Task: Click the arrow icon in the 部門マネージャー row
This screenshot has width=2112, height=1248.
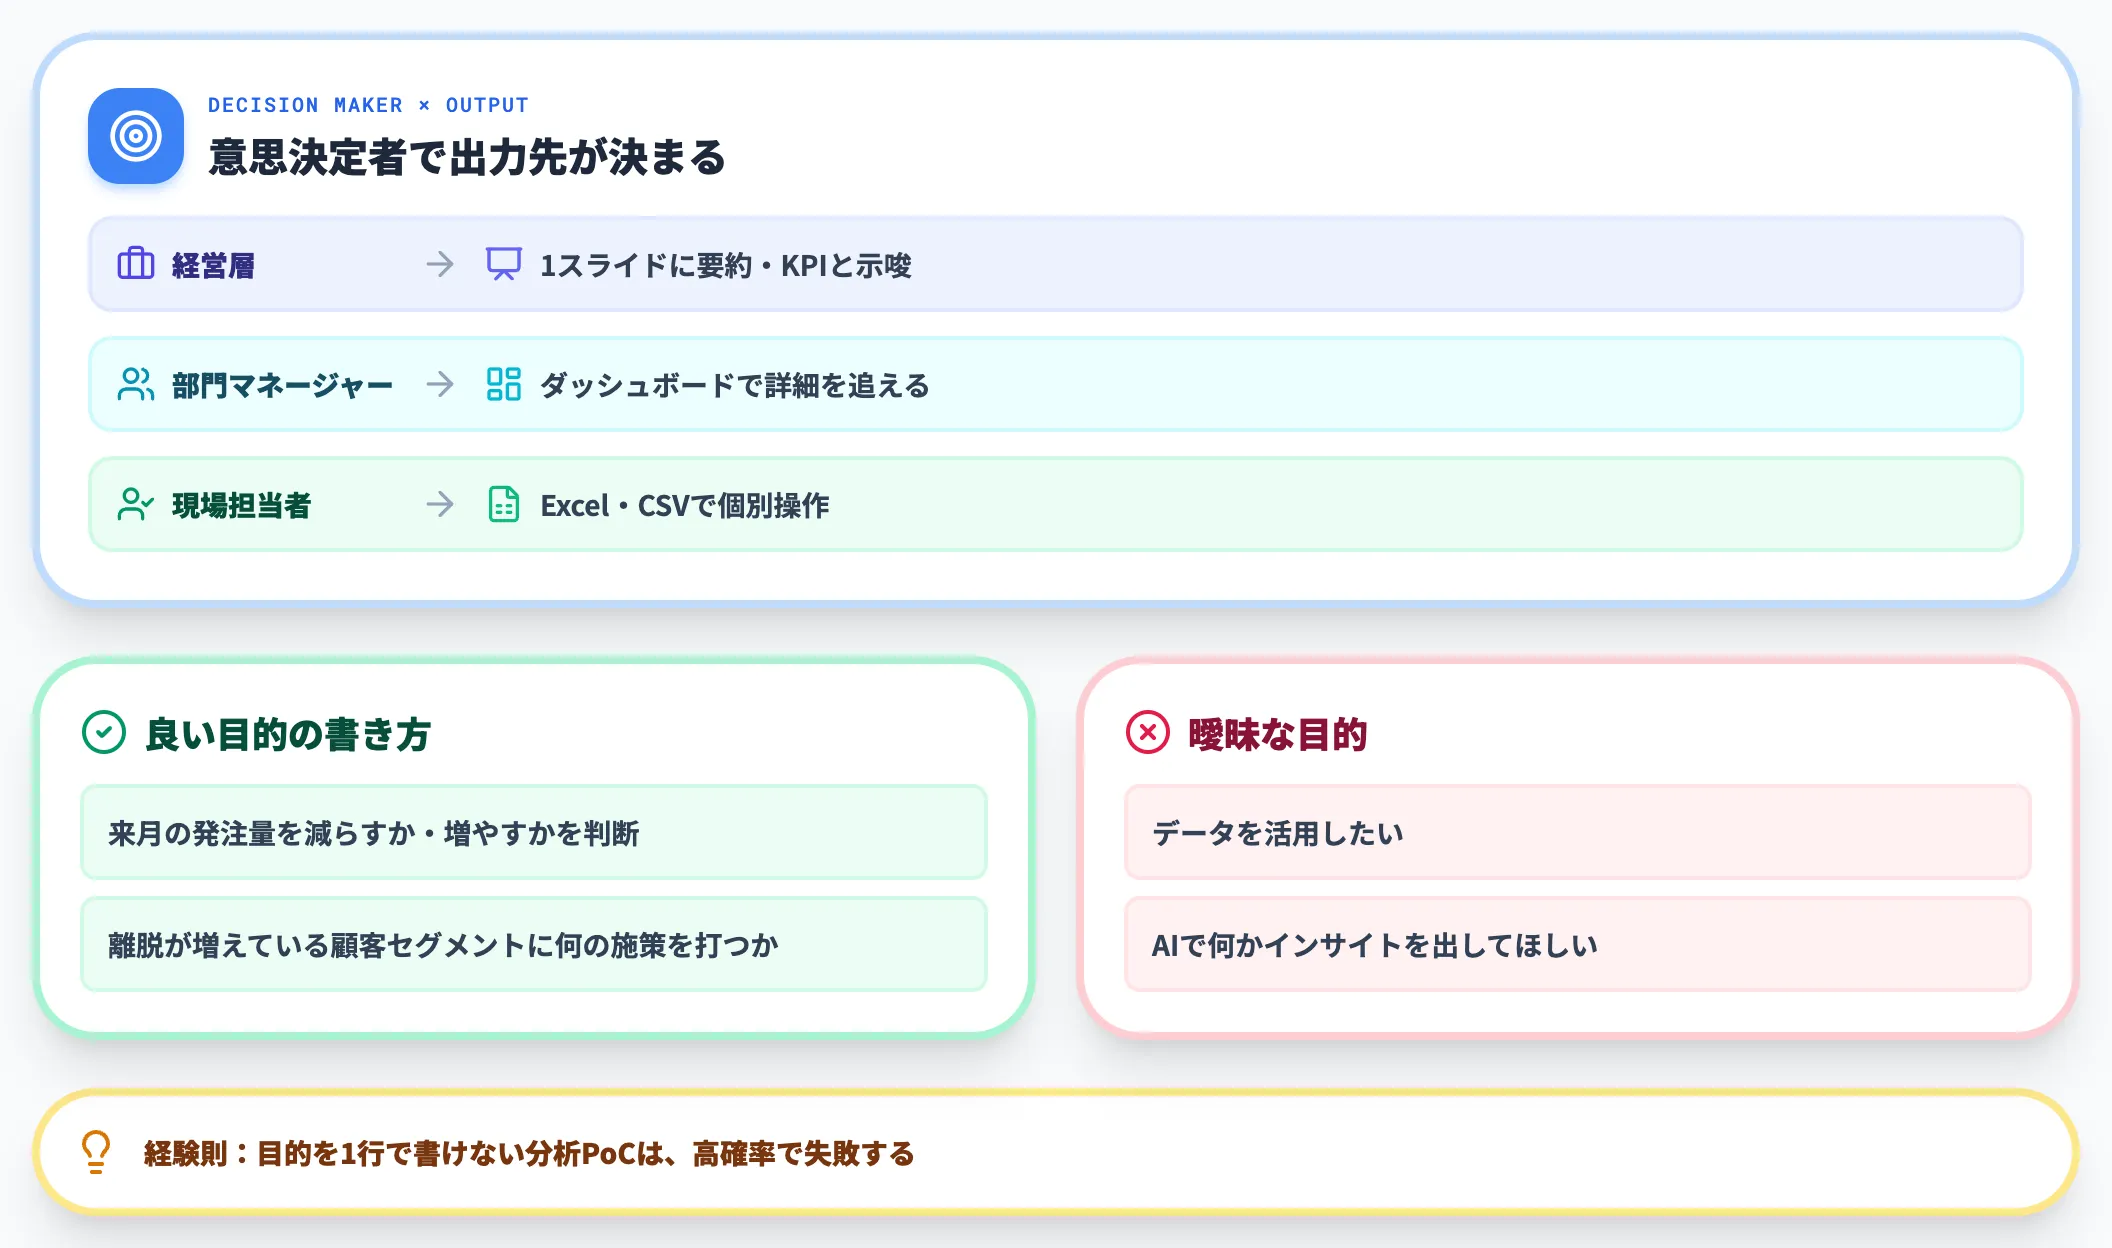Action: click(x=440, y=384)
